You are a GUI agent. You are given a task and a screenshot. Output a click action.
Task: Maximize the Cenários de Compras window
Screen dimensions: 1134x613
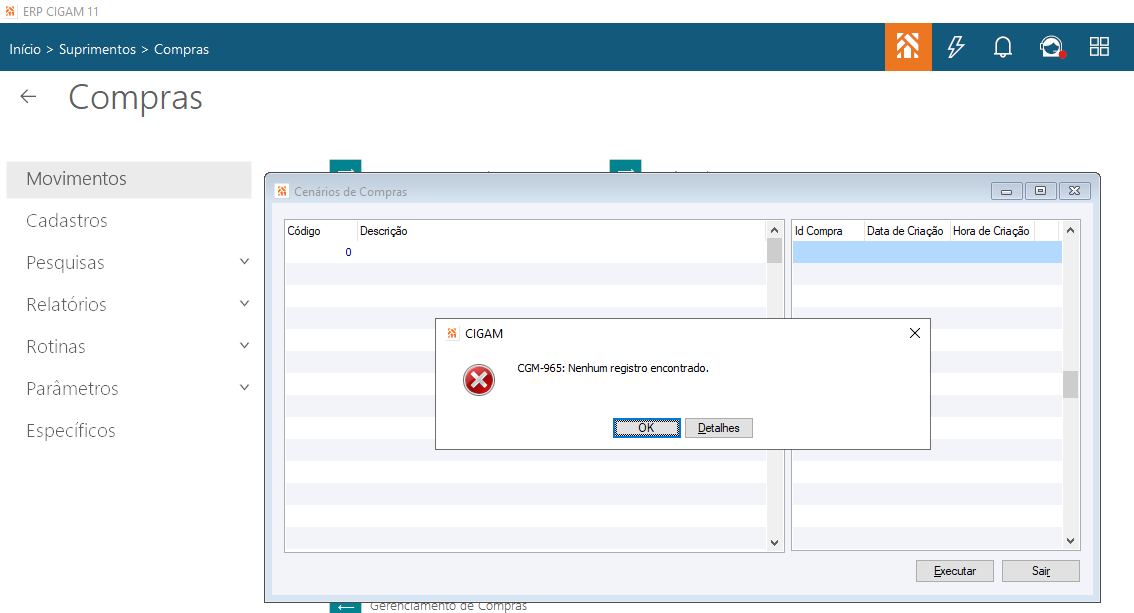point(1040,191)
